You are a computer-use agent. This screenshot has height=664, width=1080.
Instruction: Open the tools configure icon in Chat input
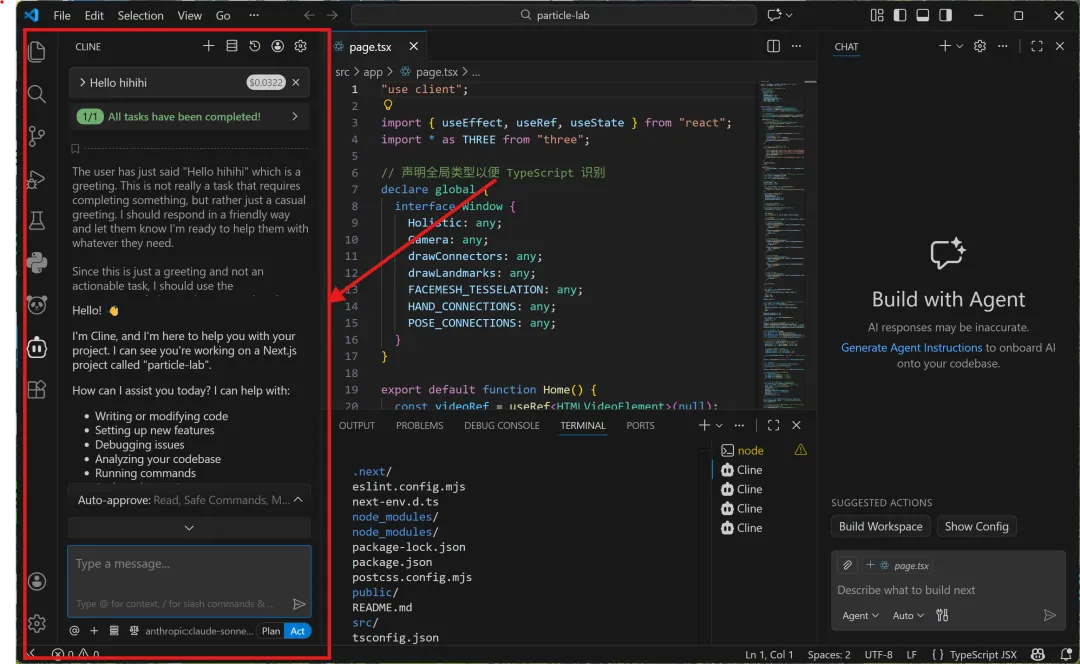(x=942, y=615)
